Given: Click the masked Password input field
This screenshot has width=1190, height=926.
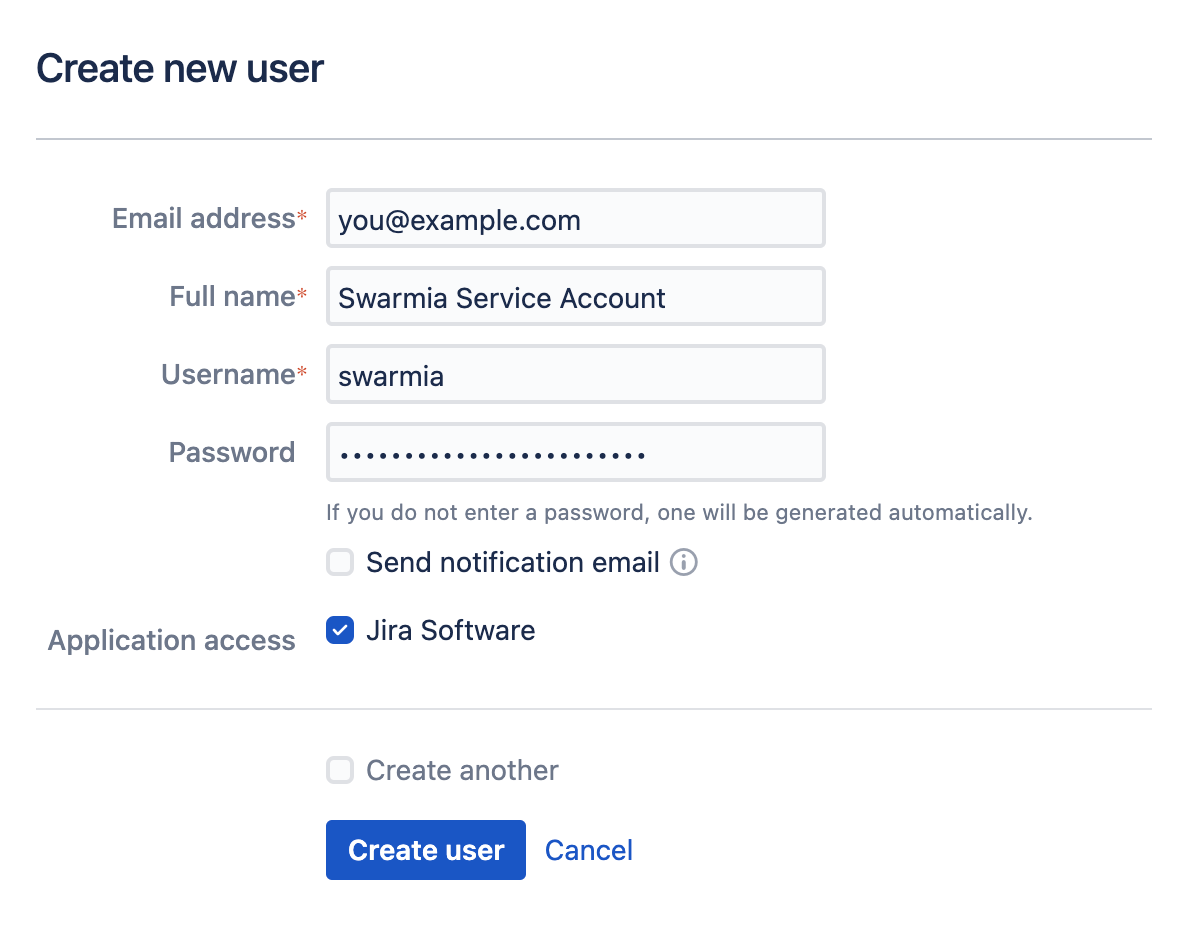Looking at the screenshot, I should 575,453.
